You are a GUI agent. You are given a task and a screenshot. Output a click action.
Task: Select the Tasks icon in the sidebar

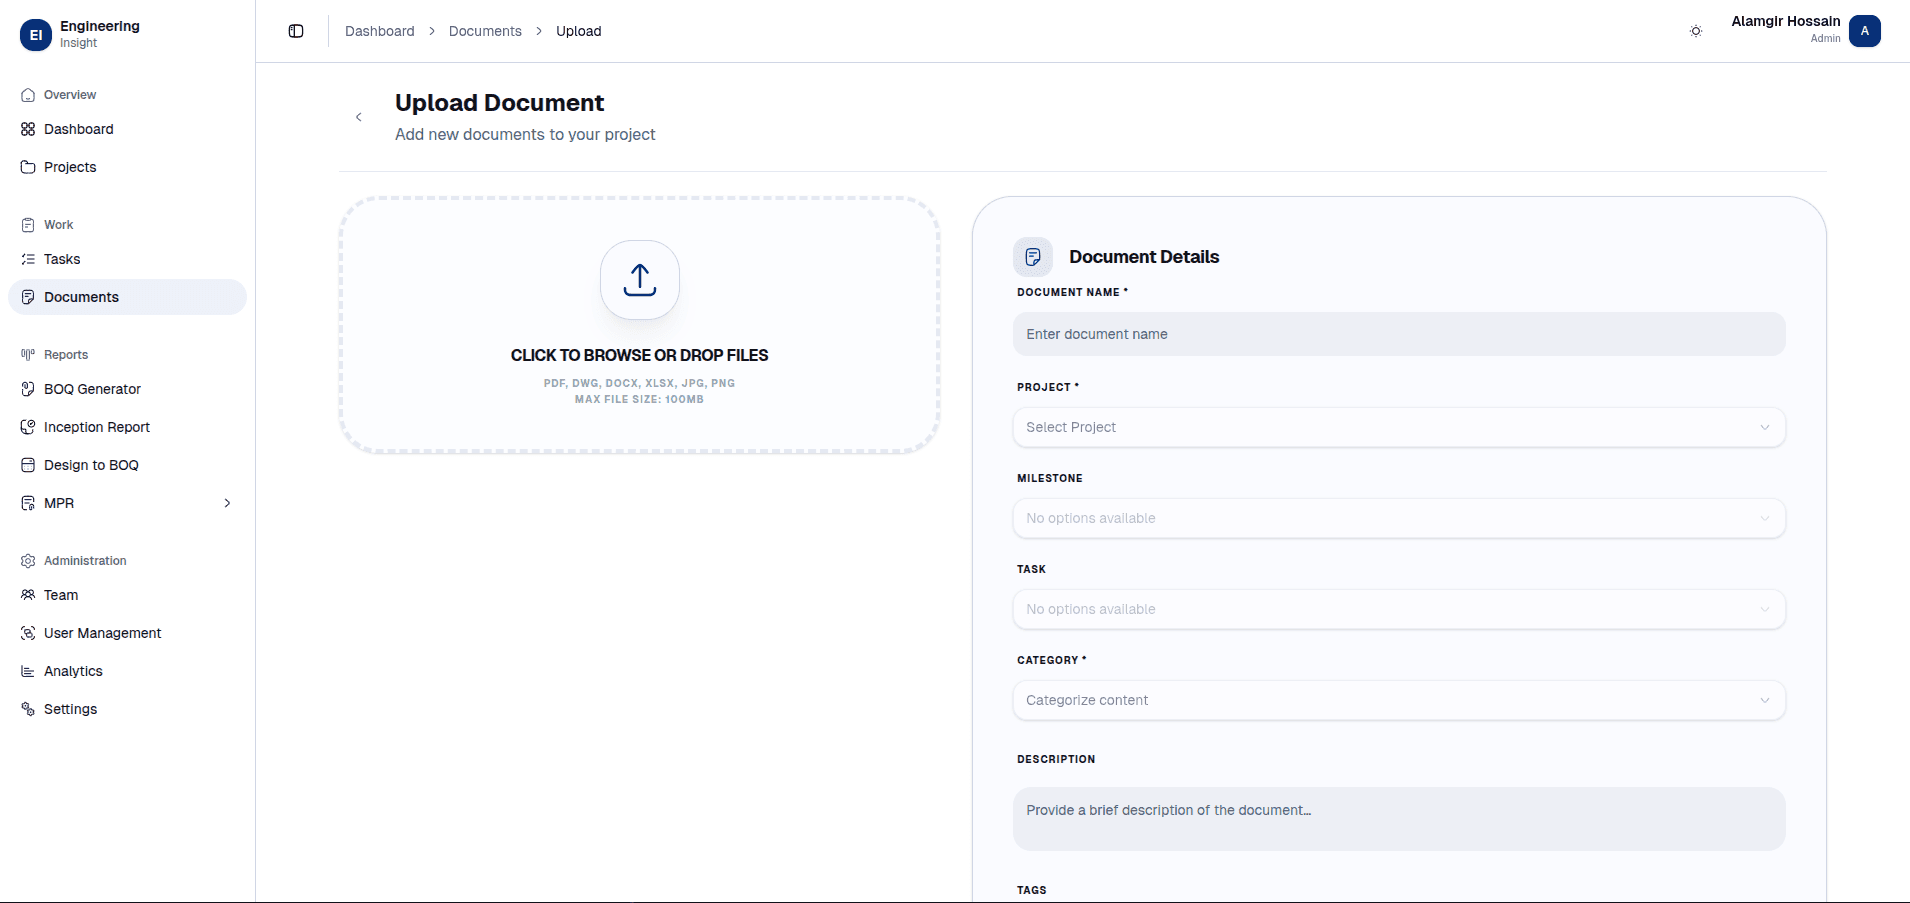[28, 259]
